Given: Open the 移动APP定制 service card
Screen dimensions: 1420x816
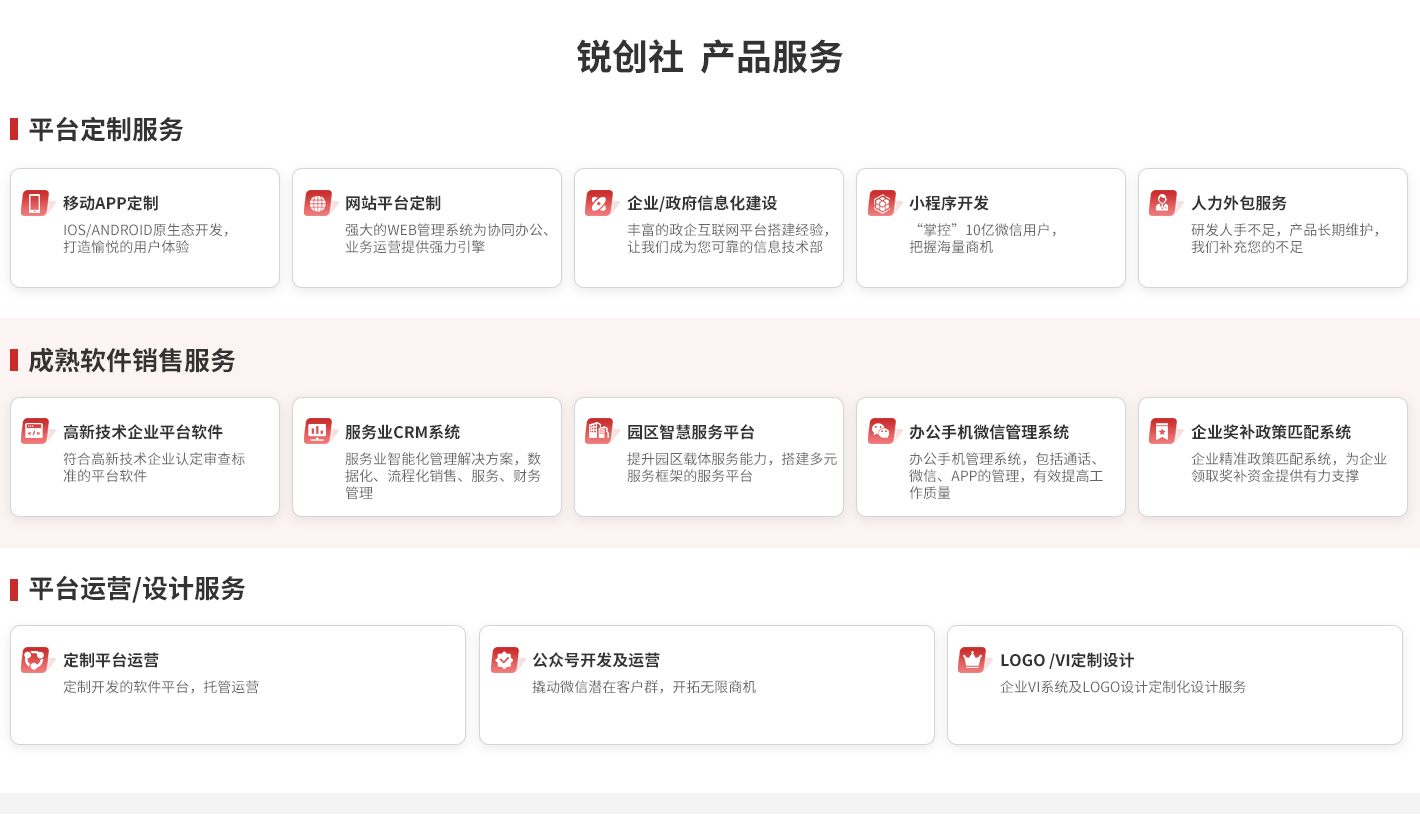Looking at the screenshot, I should click(x=144, y=227).
